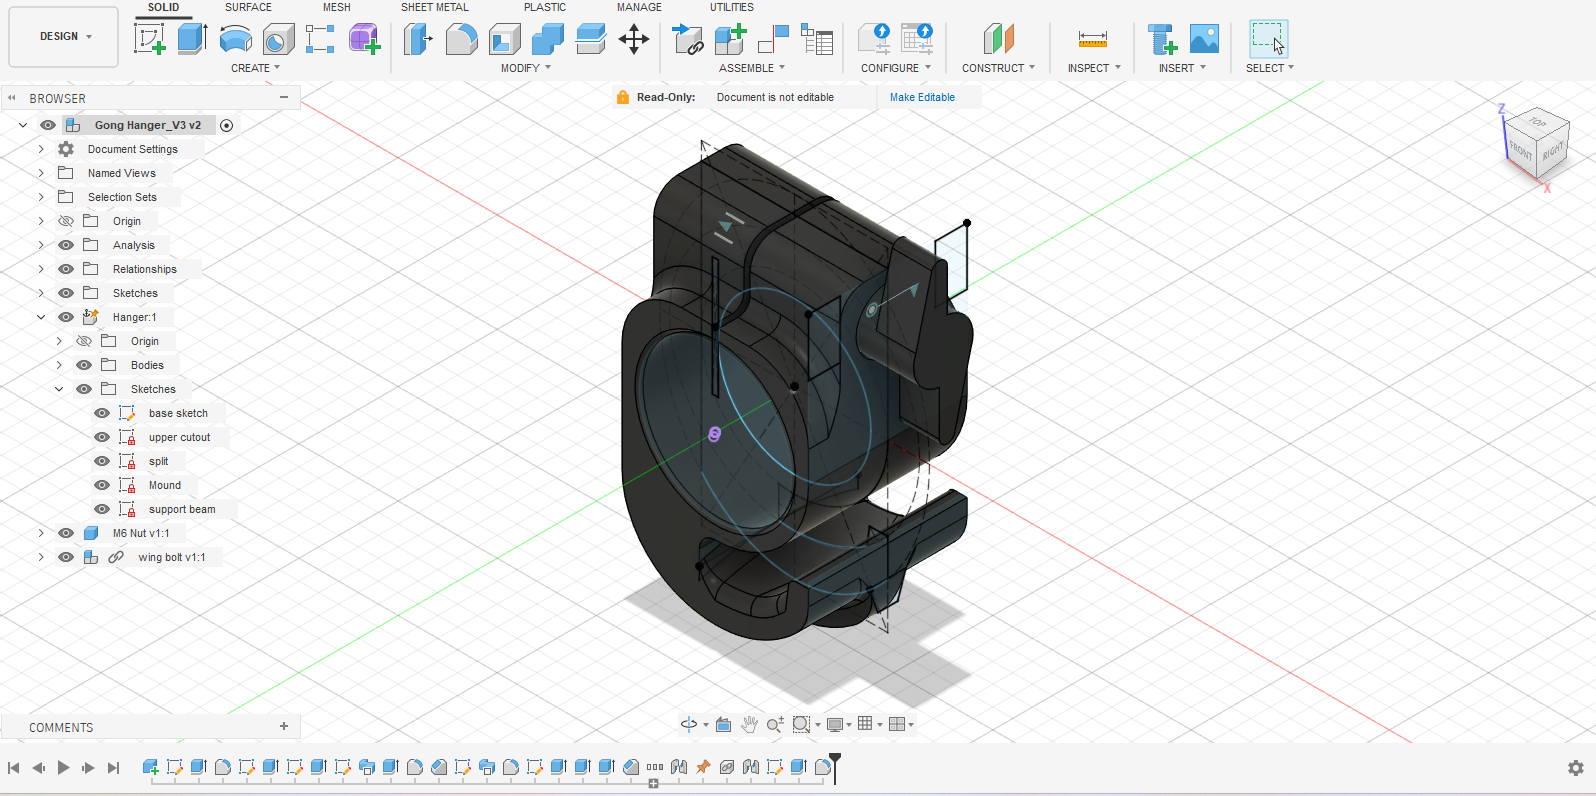
Task: Toggle visibility of the Mound sketch
Action: click(x=102, y=485)
